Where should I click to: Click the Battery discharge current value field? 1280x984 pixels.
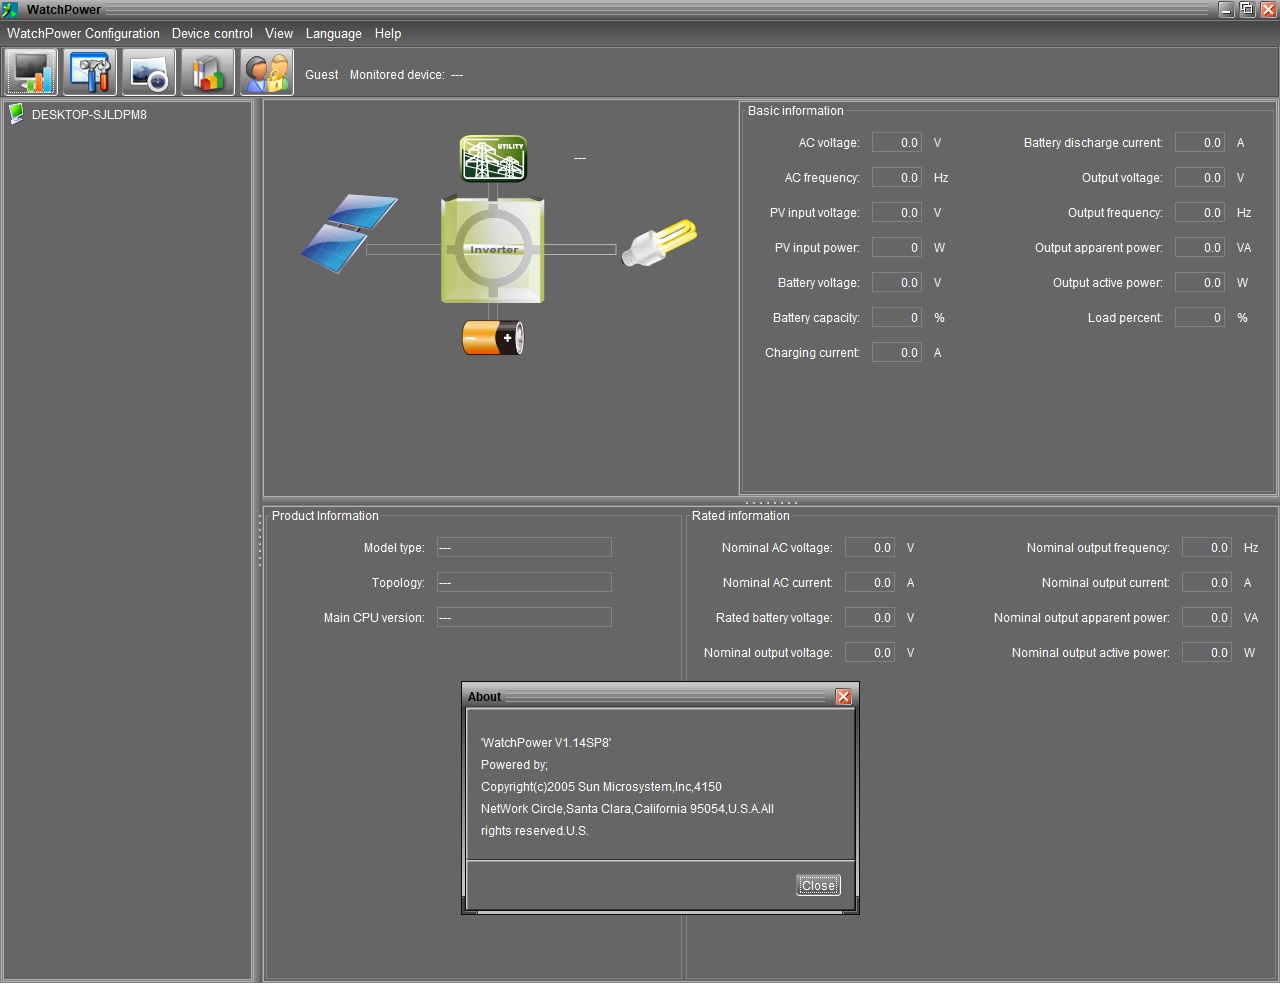[x=1200, y=142]
